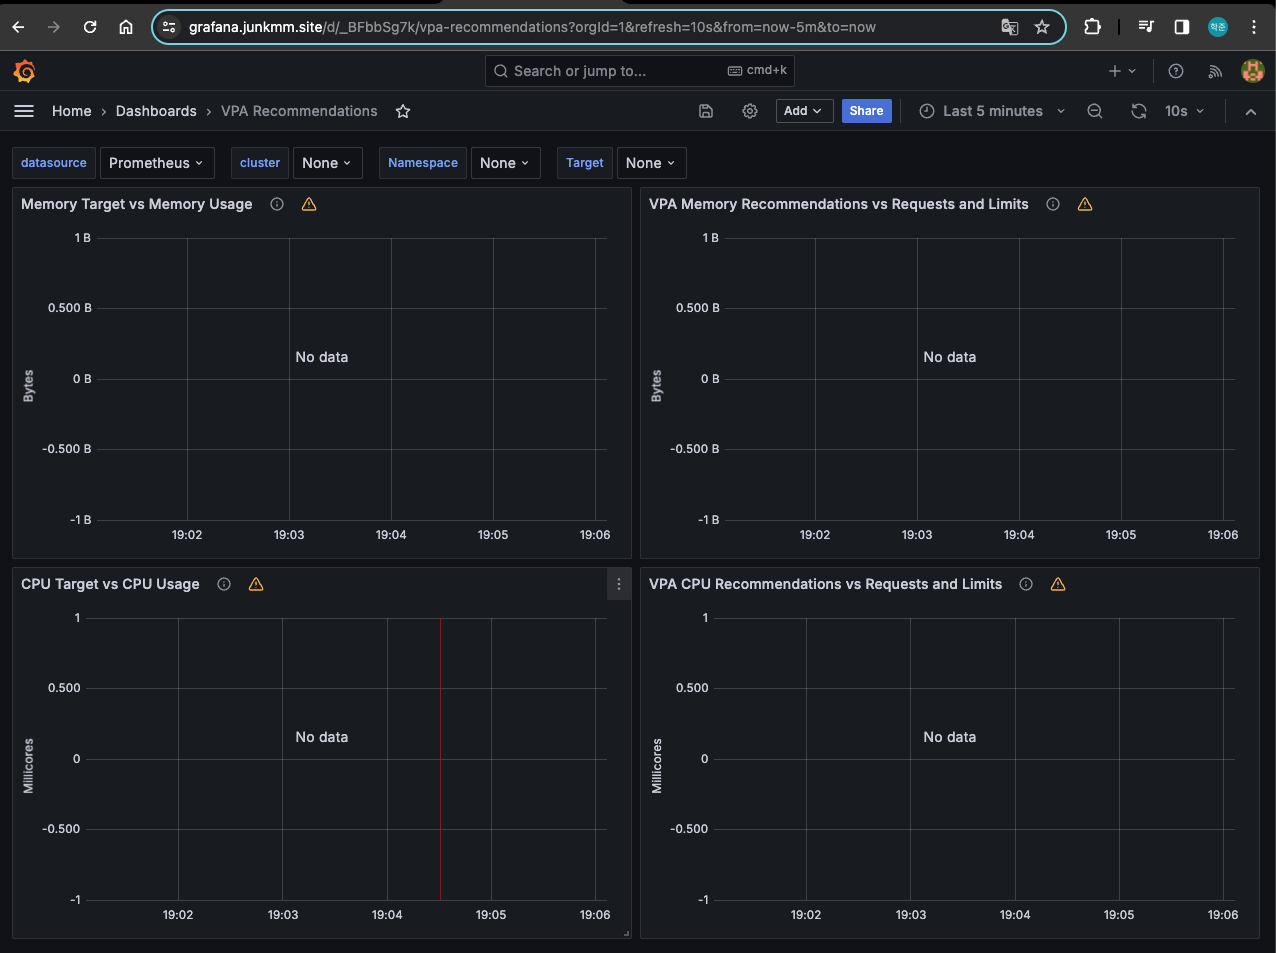Screen dimensions: 1276x953
Task: Click browser reload button
Action: pos(90,27)
